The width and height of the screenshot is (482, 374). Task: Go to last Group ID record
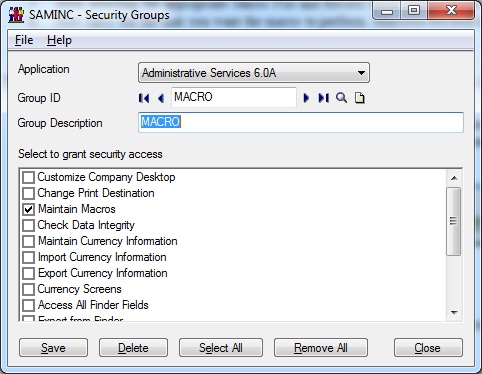pyautogui.click(x=323, y=98)
